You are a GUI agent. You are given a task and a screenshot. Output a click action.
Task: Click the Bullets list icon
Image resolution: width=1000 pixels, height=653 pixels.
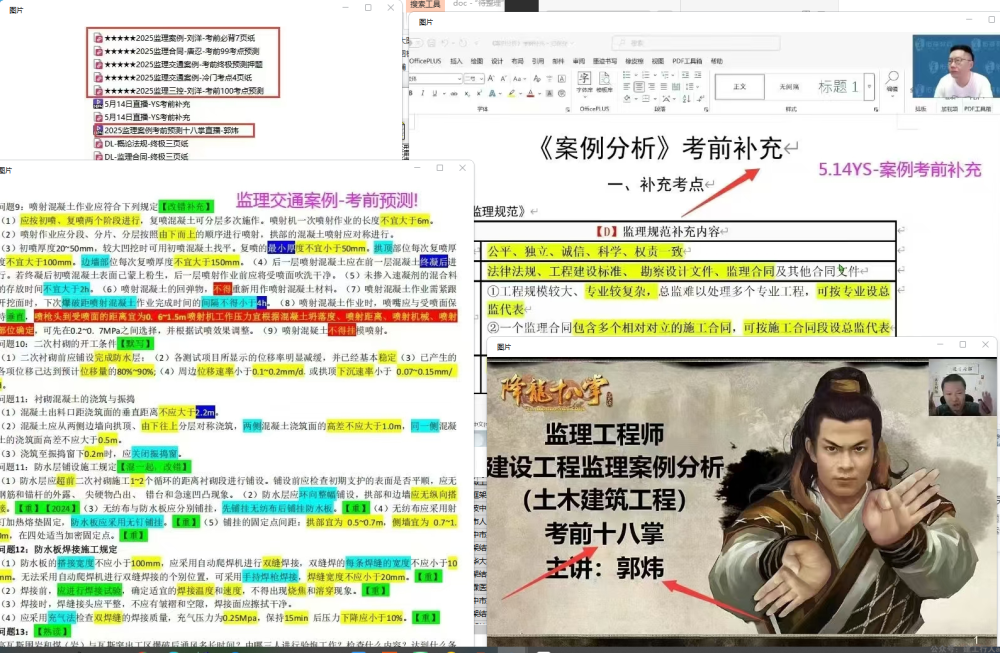[626, 75]
